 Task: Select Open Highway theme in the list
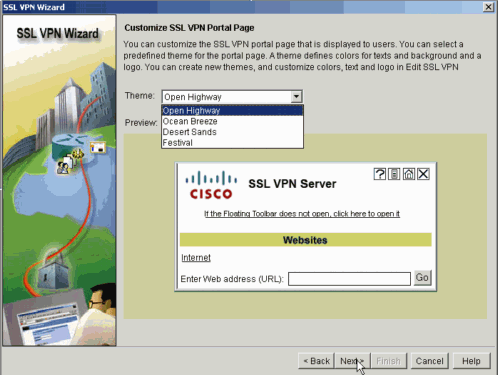click(x=232, y=110)
